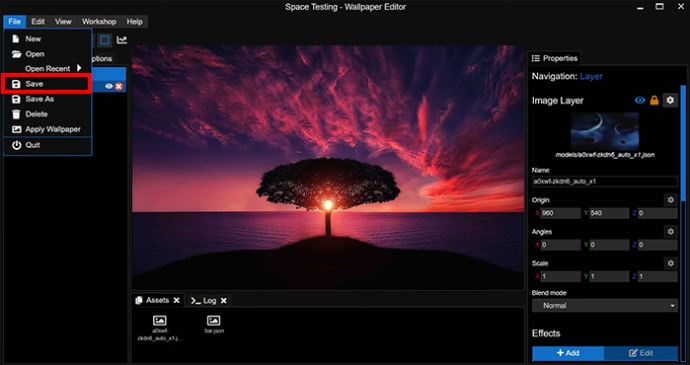Toggle Image Layer visibility eye in Properties
The height and width of the screenshot is (365, 690).
click(640, 100)
